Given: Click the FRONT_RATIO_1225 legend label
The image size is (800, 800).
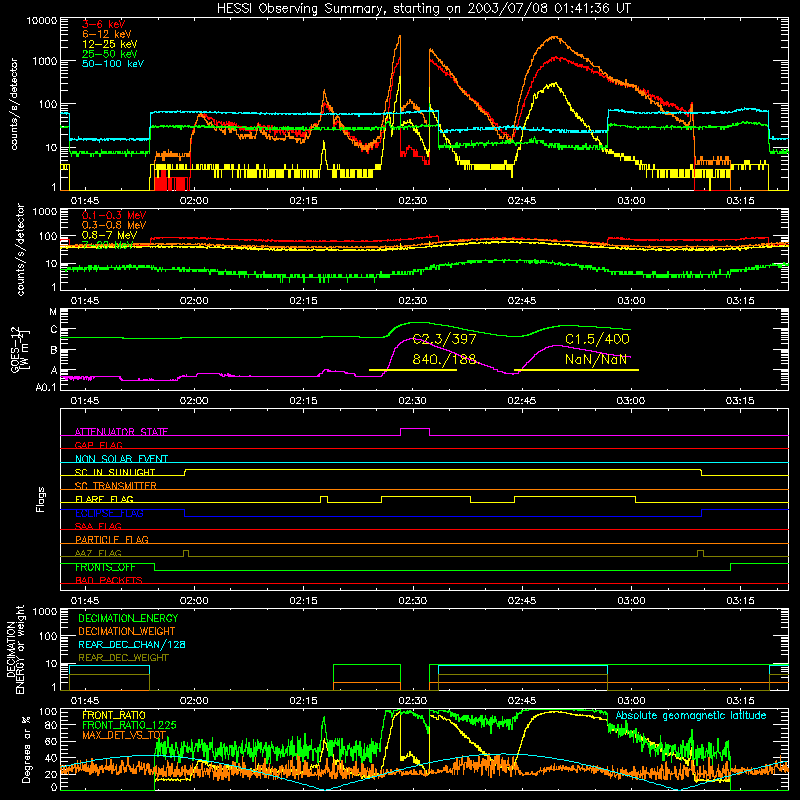Looking at the screenshot, I should tap(129, 725).
